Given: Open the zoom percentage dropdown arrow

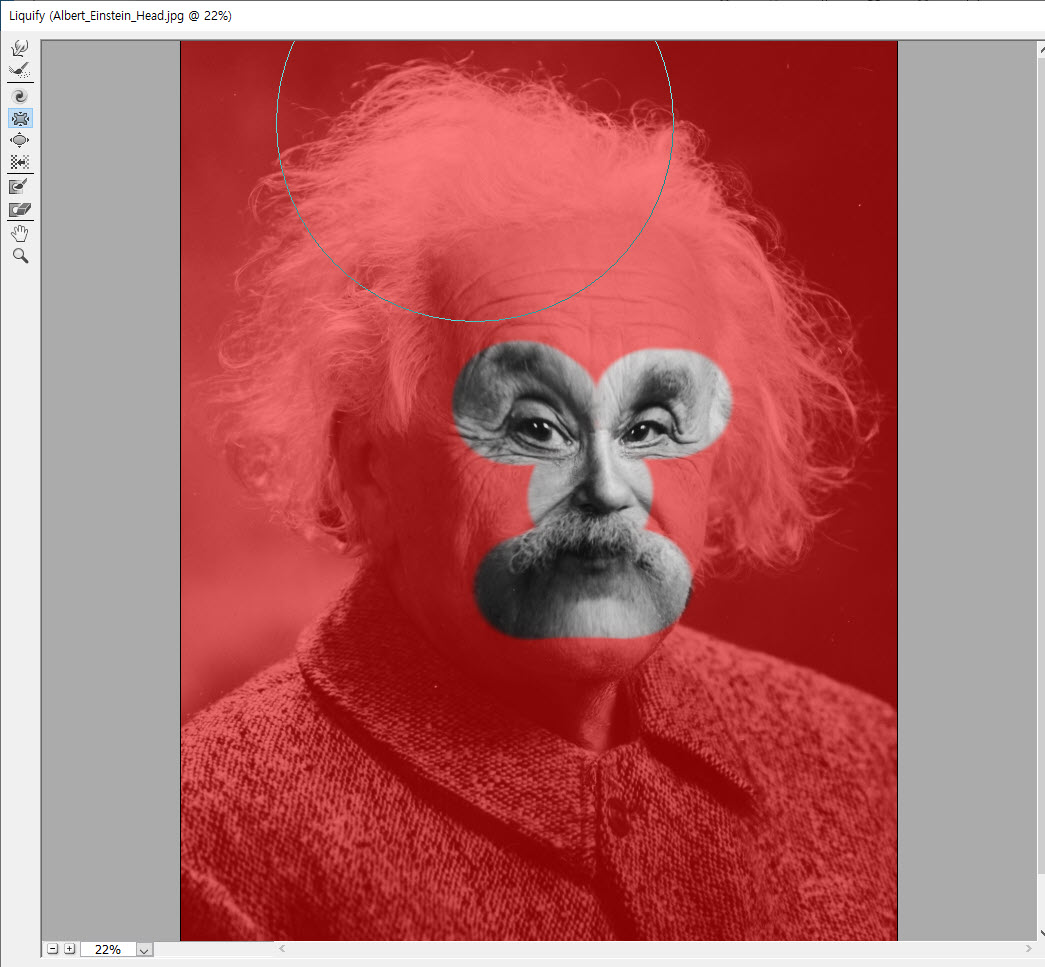Looking at the screenshot, I should point(145,950).
